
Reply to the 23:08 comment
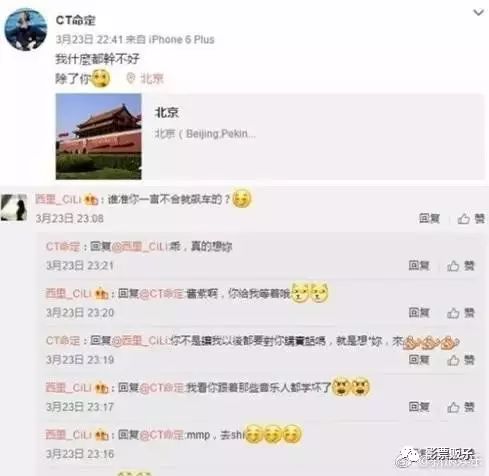pos(429,218)
